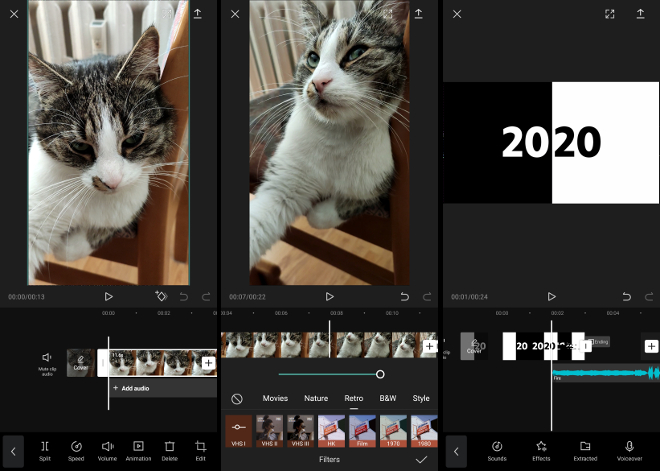Open the Effects audio option
The height and width of the screenshot is (471, 660).
click(541, 449)
